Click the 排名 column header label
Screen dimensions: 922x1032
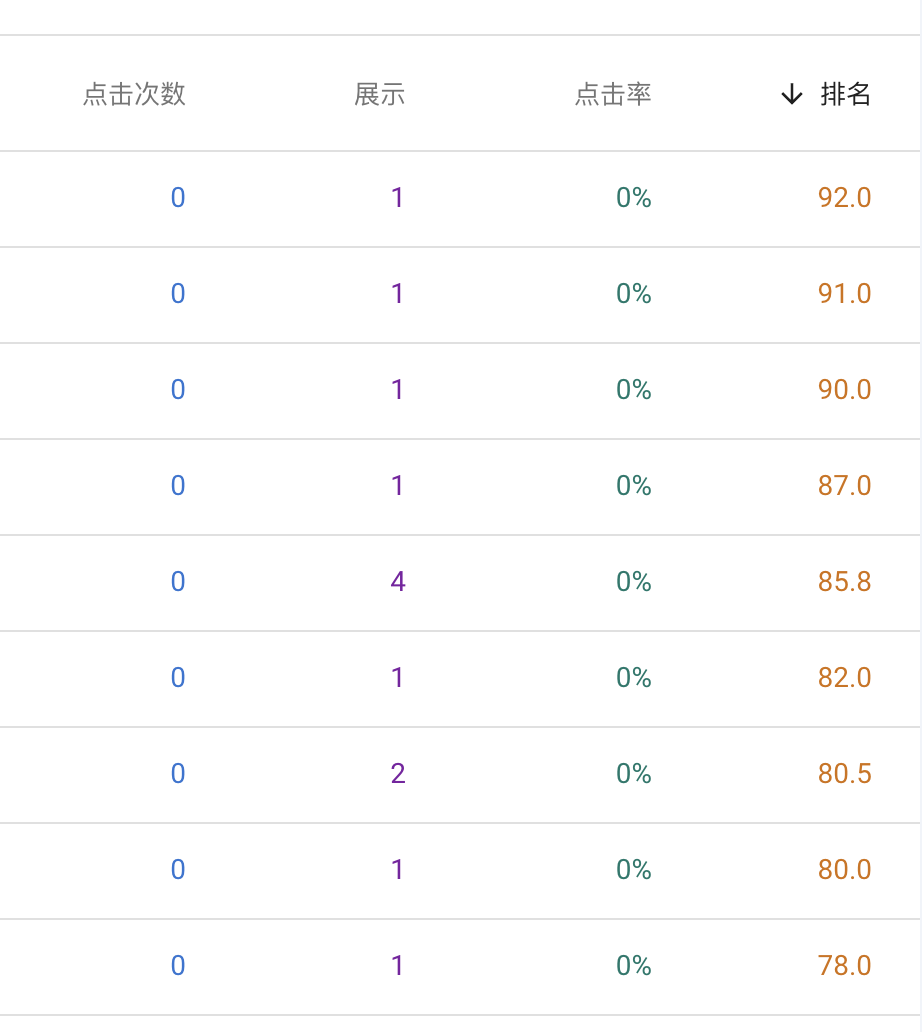click(x=845, y=94)
